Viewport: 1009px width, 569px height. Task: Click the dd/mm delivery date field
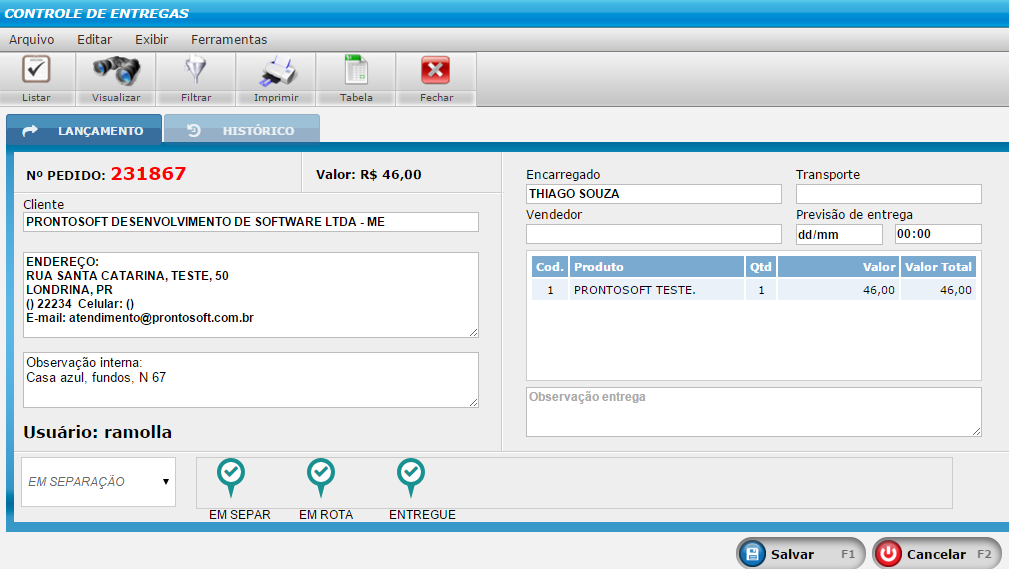[x=839, y=234]
